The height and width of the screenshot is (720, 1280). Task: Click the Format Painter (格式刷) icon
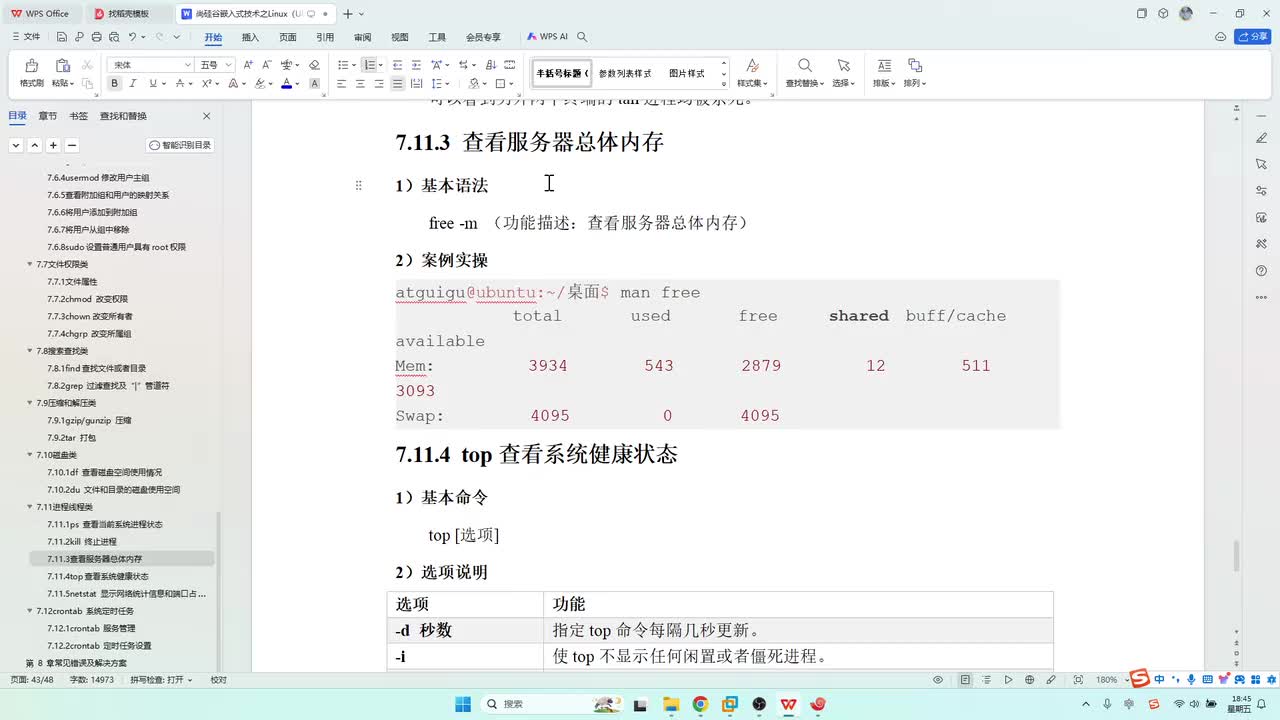(31, 66)
